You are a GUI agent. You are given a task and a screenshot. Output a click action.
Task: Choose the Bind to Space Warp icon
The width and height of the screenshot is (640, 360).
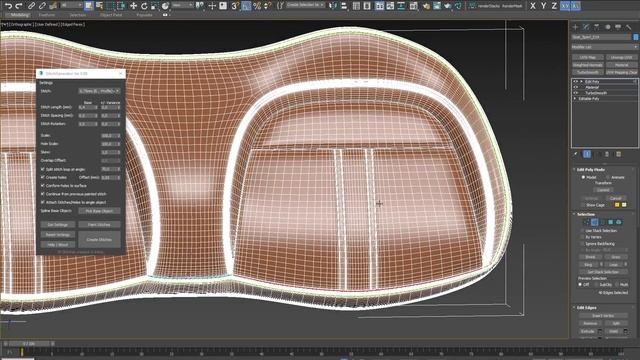53,6
